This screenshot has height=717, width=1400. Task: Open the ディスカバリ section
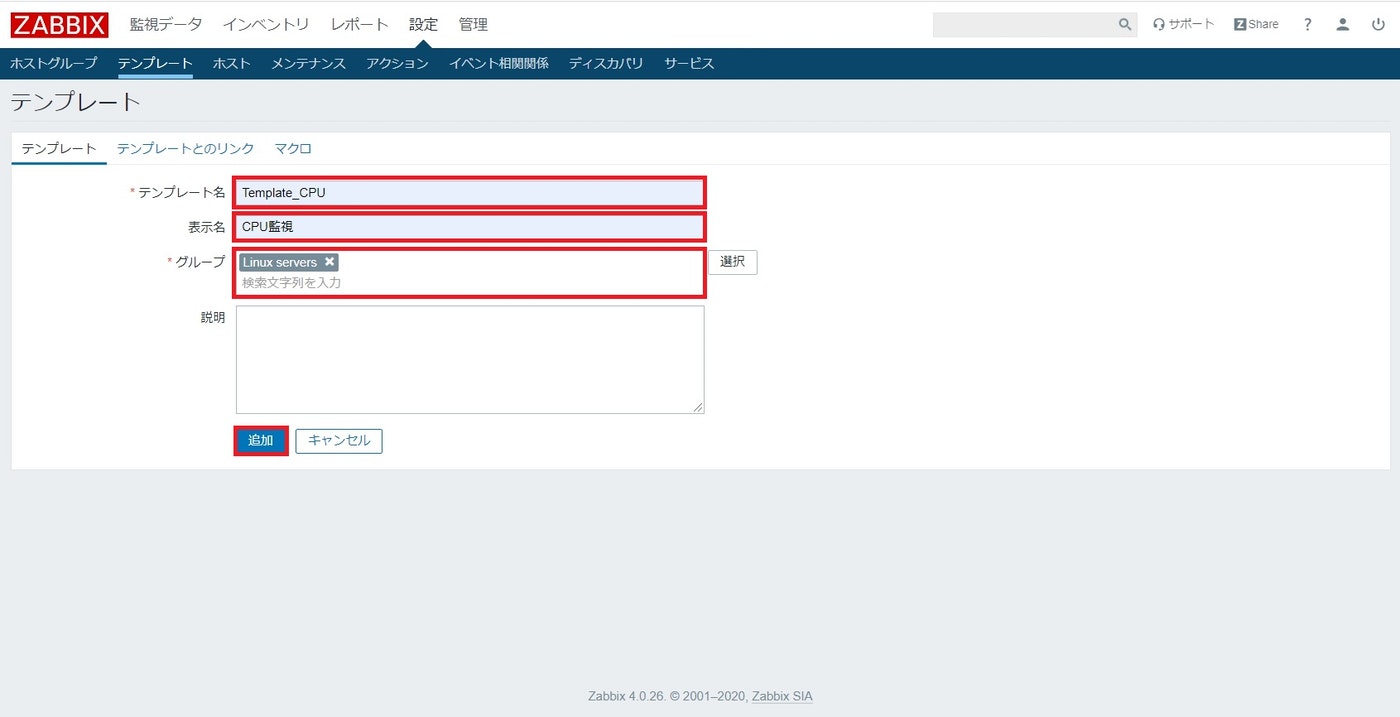604,62
